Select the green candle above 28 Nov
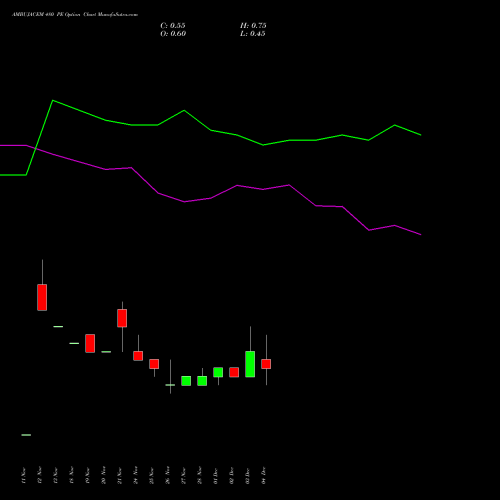The image size is (500, 500). pyautogui.click(x=202, y=381)
